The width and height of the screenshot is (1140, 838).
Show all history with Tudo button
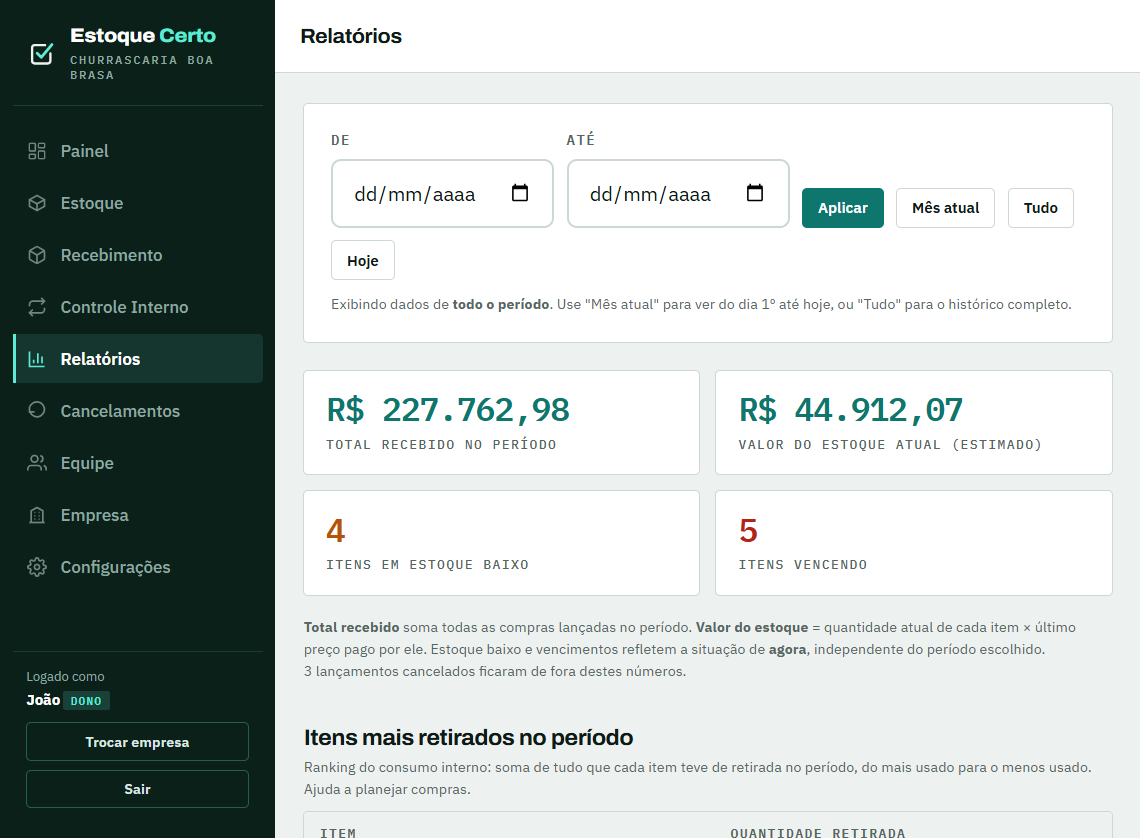[x=1040, y=208]
